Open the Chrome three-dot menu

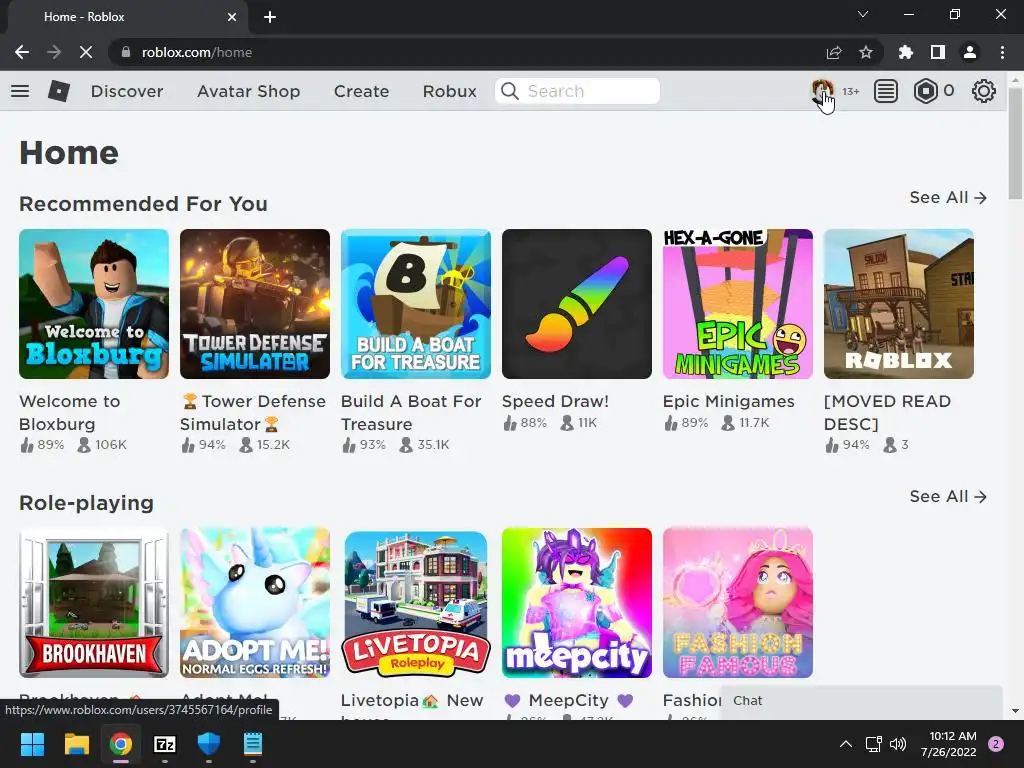coord(1002,52)
